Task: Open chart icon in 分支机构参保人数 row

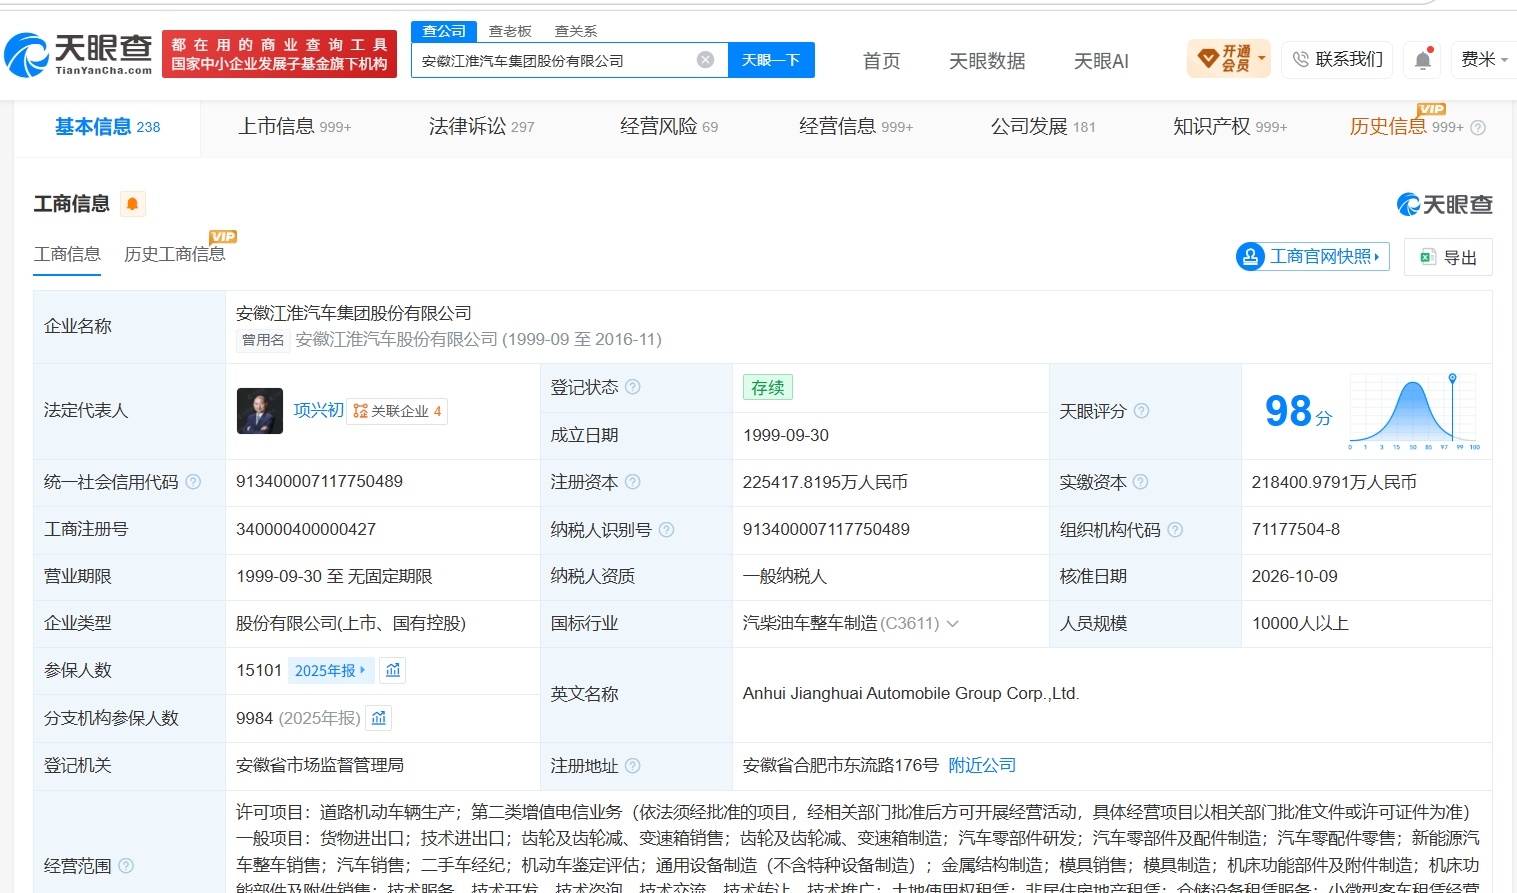Action: click(x=378, y=718)
